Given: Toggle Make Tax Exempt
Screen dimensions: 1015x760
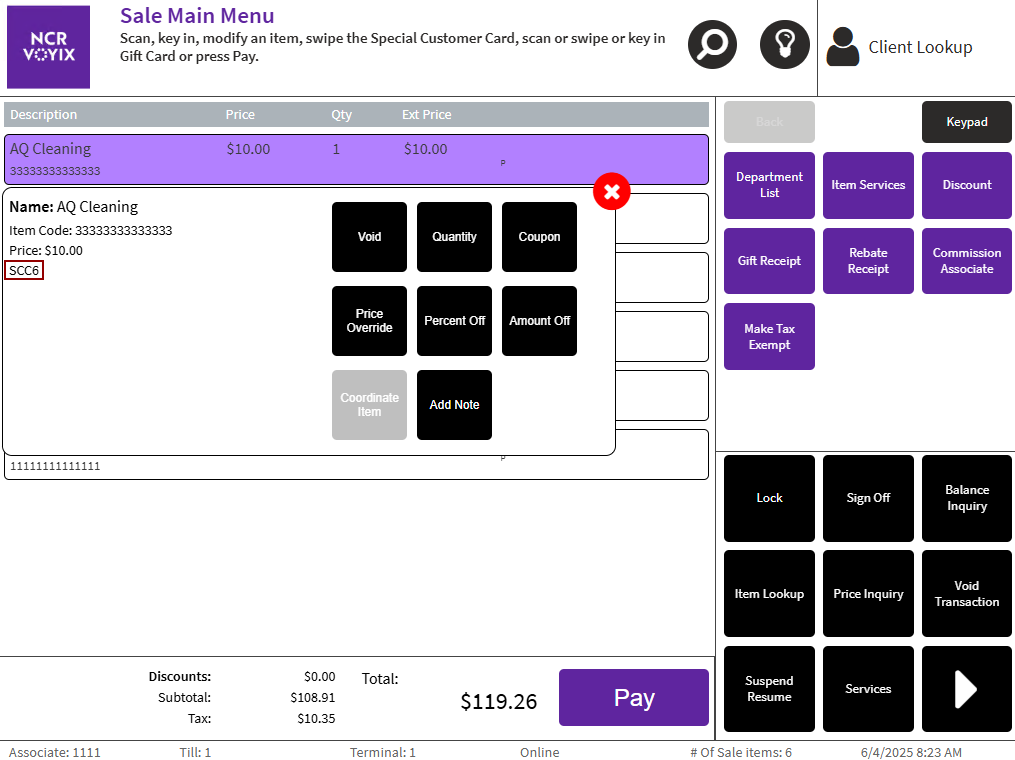Looking at the screenshot, I should [769, 337].
